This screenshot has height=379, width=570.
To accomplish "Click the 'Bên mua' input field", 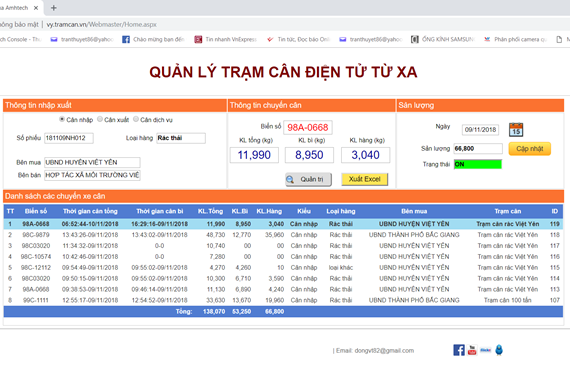I will pyautogui.click(x=92, y=162).
